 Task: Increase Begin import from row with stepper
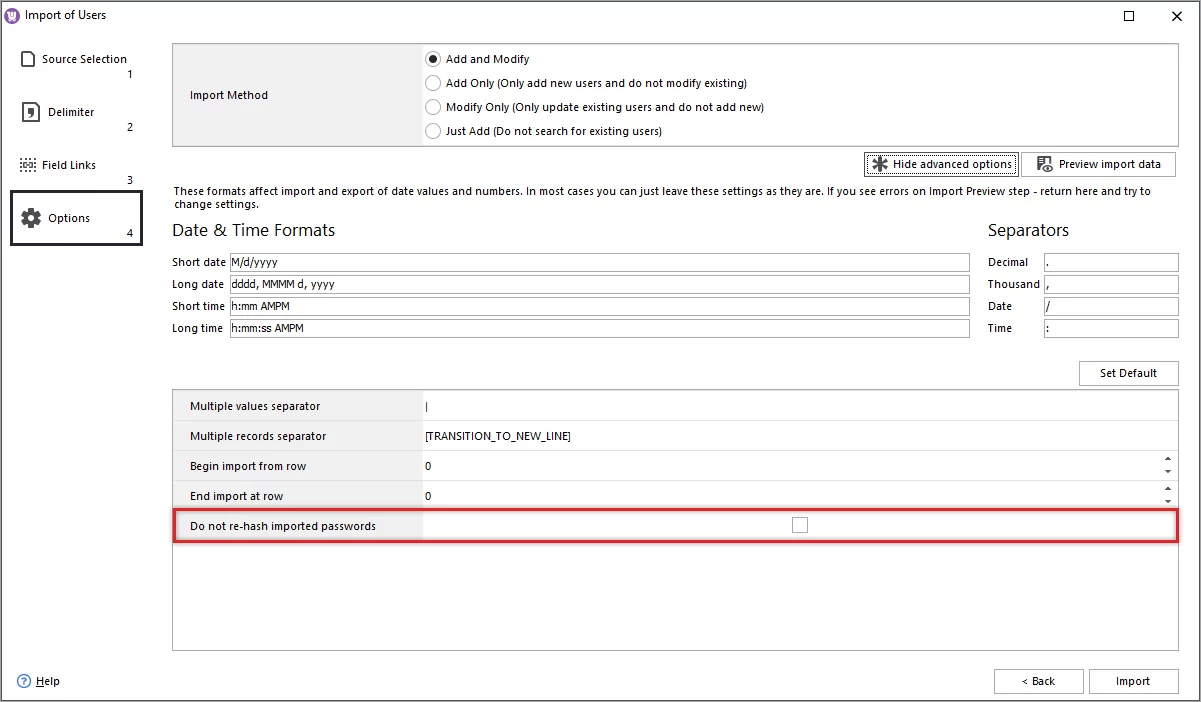1170,461
